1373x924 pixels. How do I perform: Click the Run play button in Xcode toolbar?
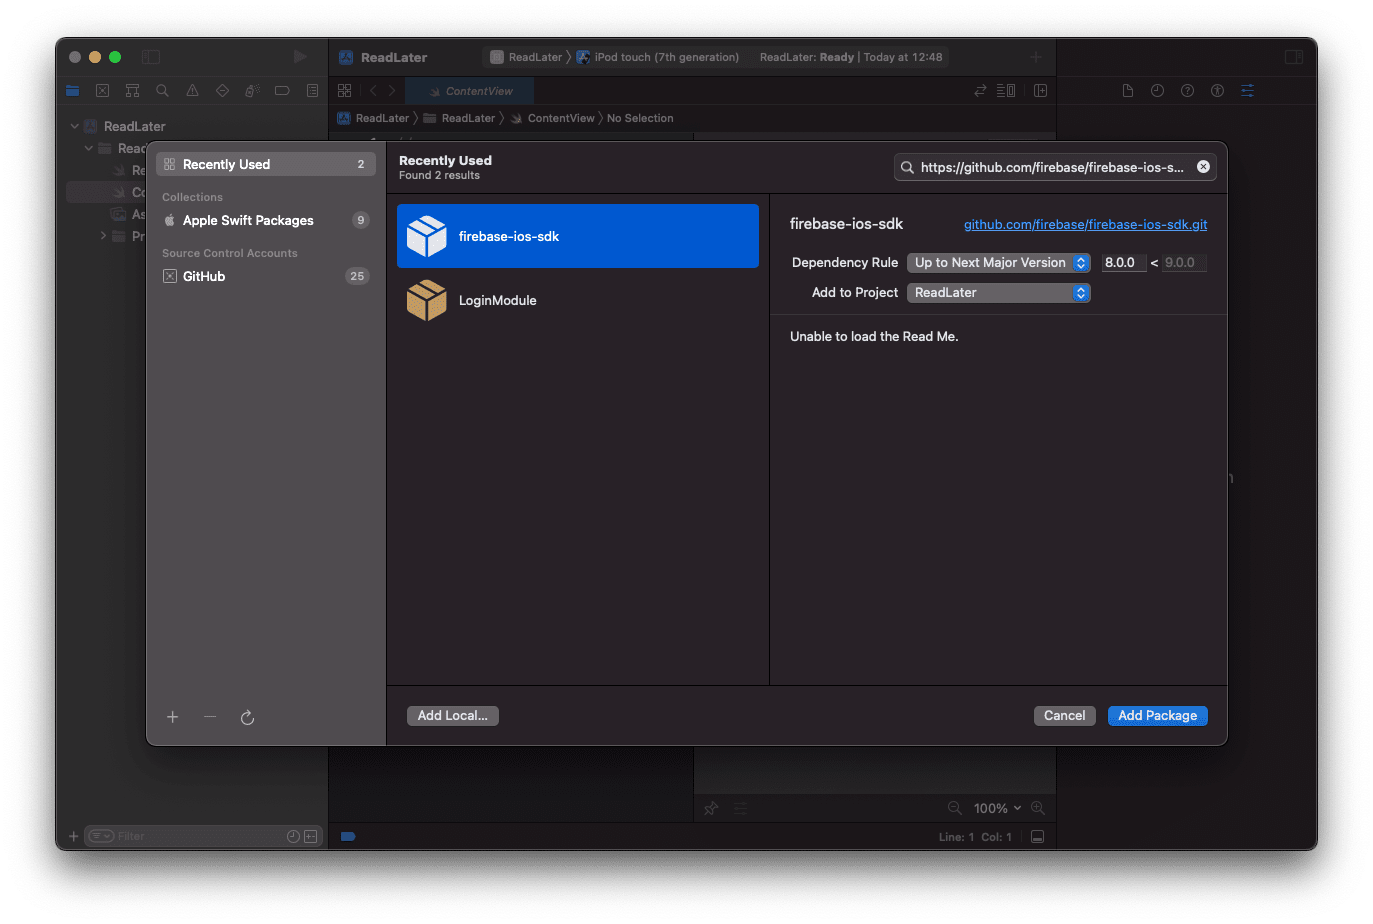coord(300,57)
